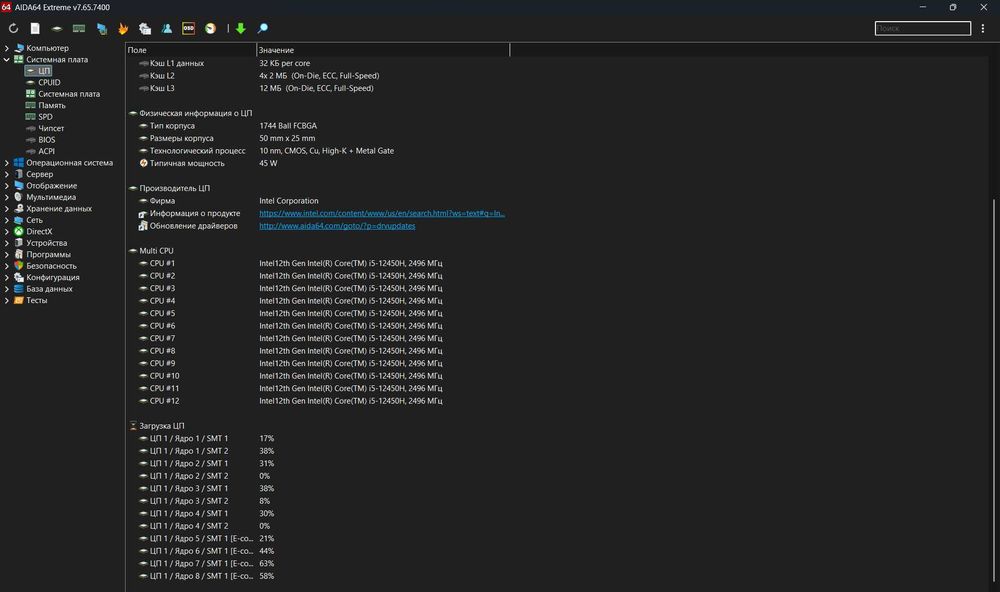The width and height of the screenshot is (1000, 592).
Task: Click the magnifier search toolbar icon
Action: 262,29
